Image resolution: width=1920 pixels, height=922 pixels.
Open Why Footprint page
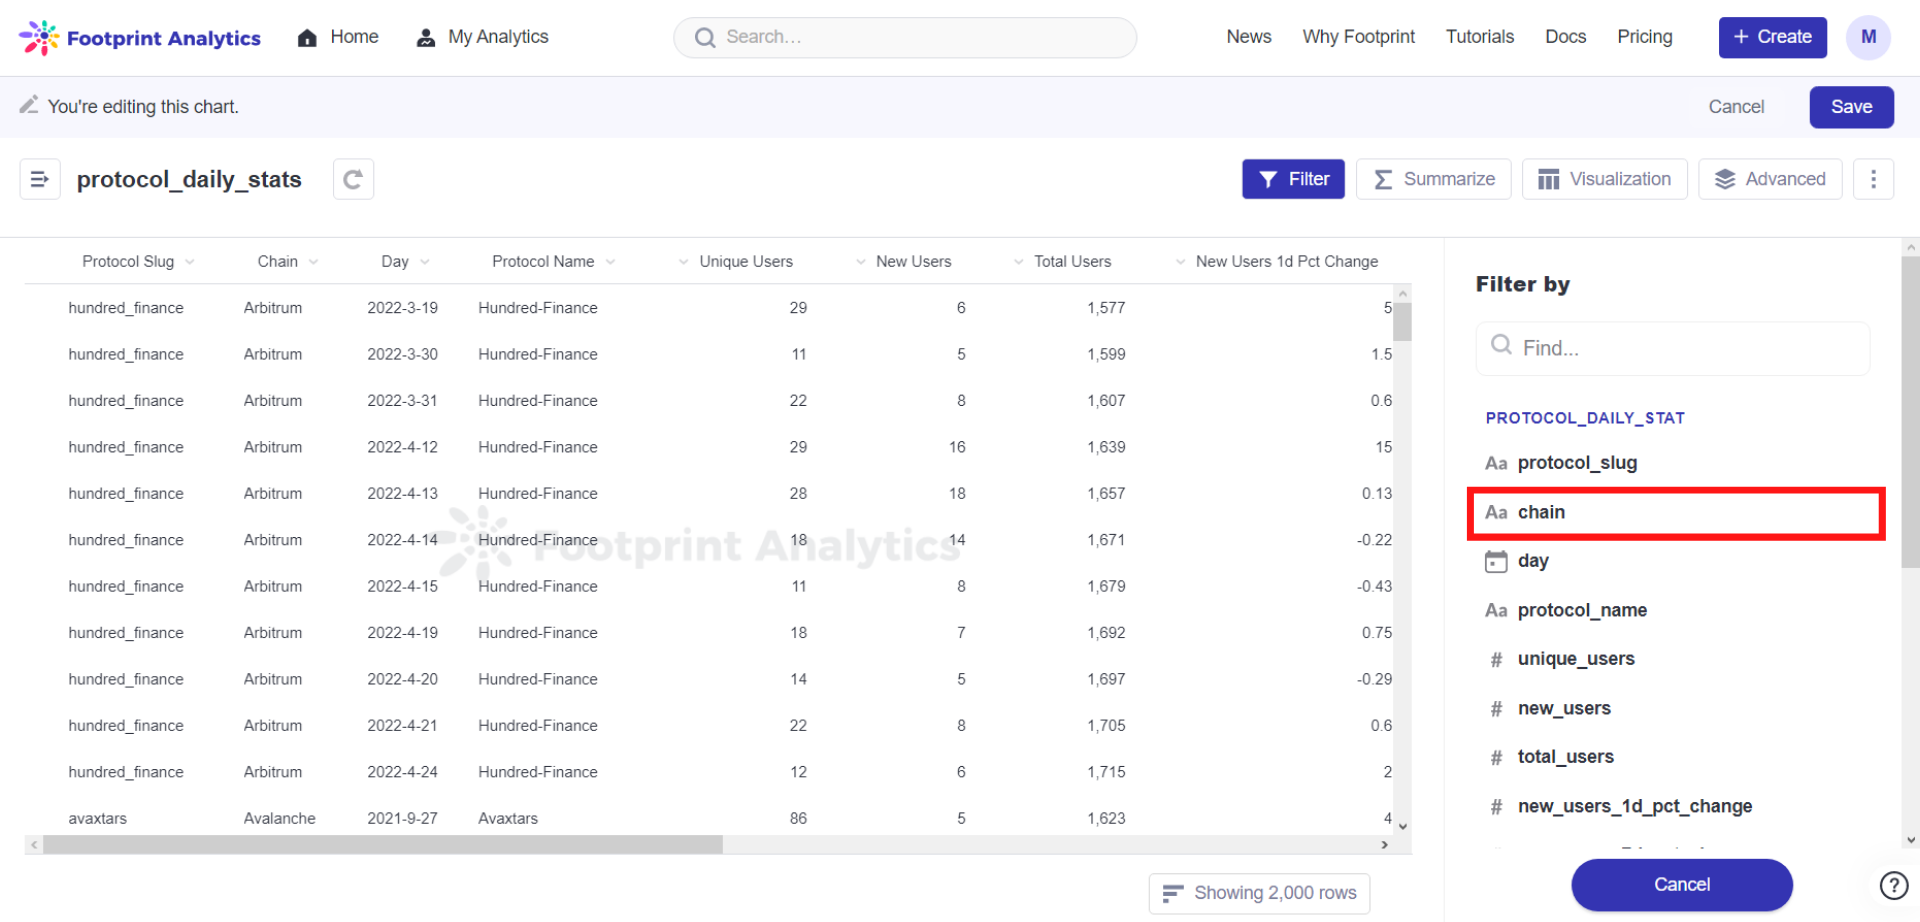[x=1358, y=37]
